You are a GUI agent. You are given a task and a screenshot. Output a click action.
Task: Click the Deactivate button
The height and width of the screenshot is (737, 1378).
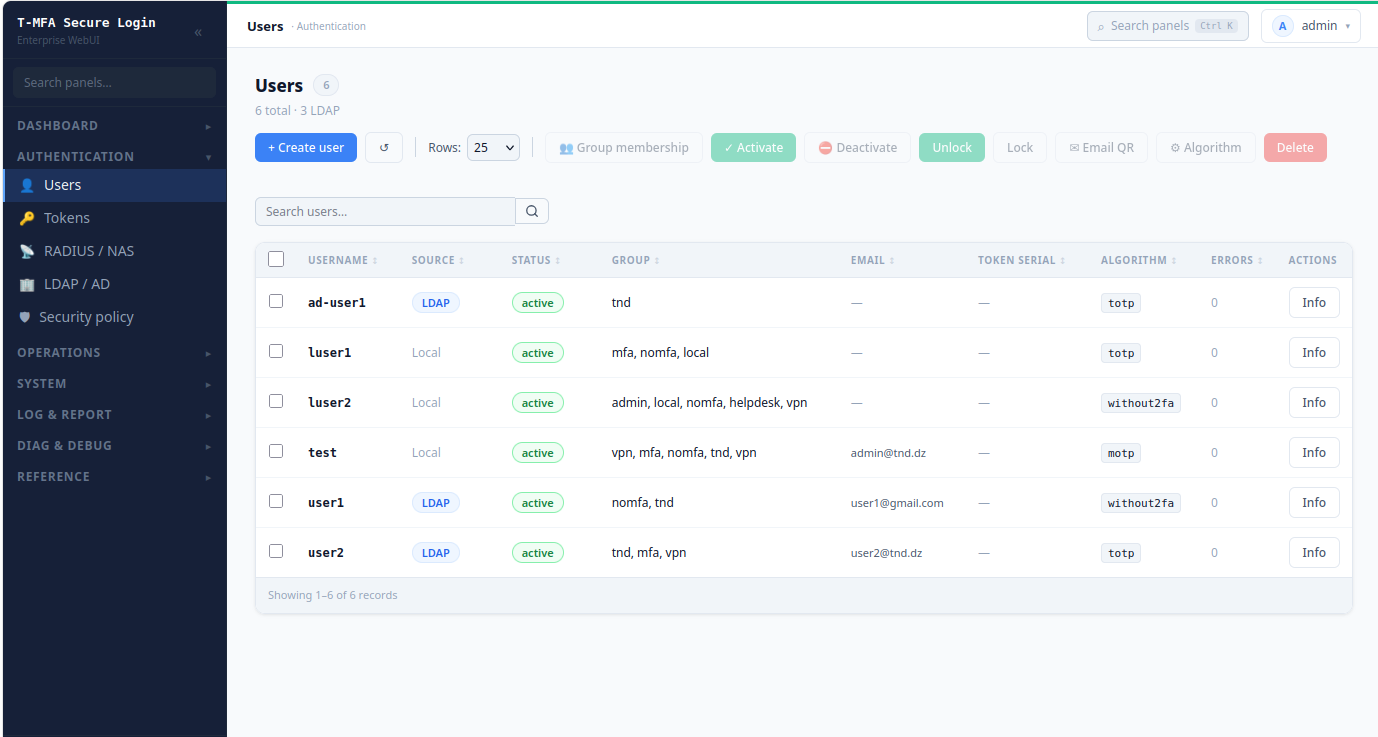[x=857, y=147]
